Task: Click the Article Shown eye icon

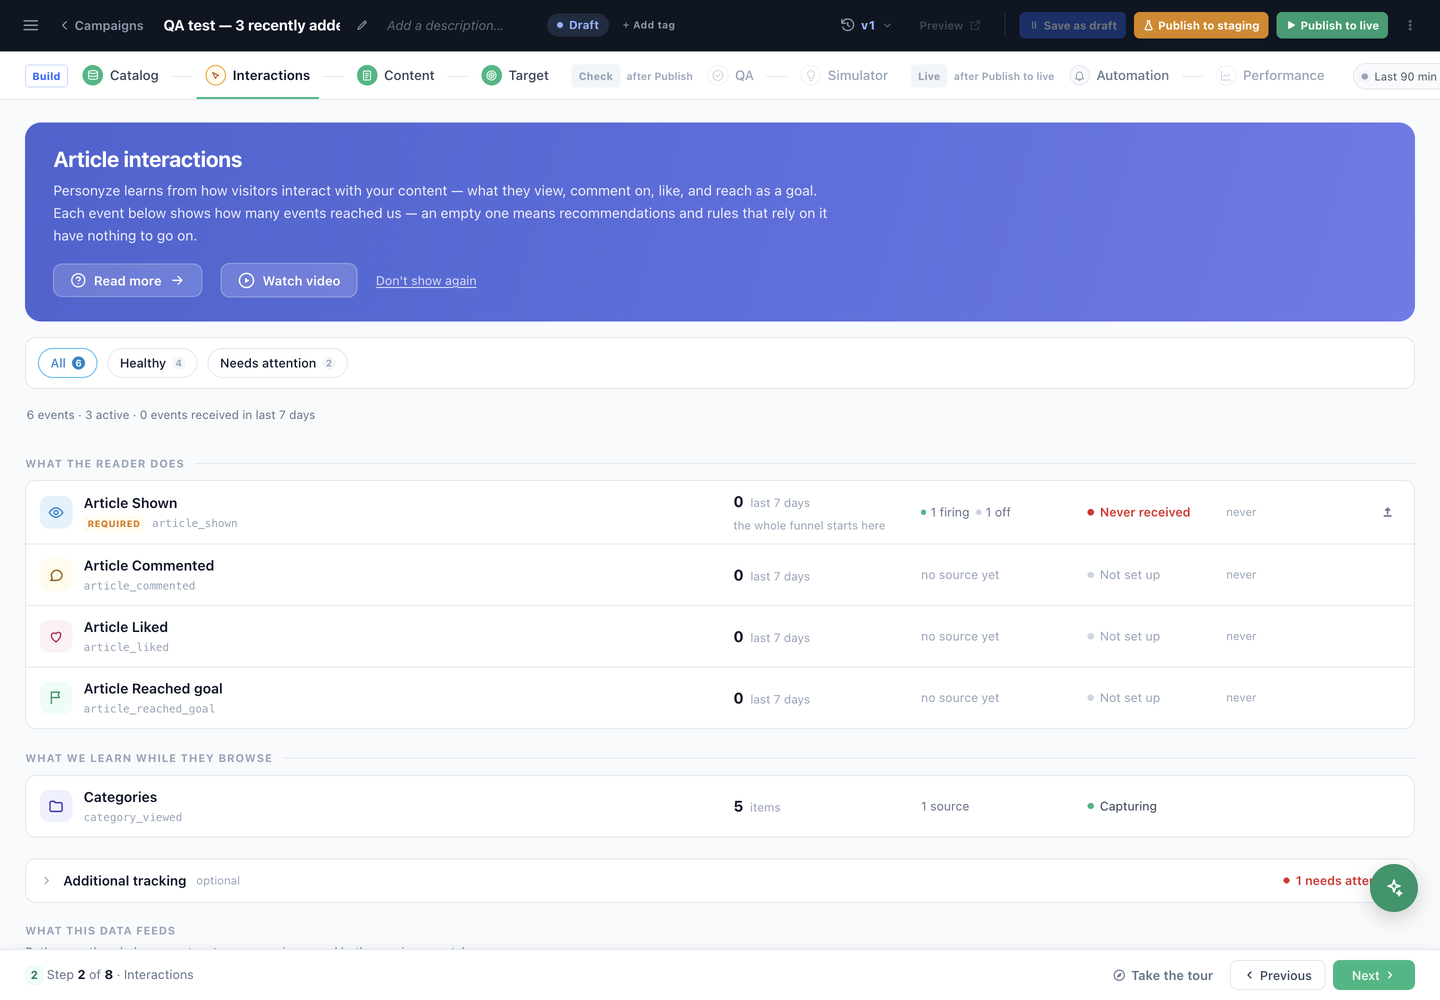Action: click(x=56, y=512)
